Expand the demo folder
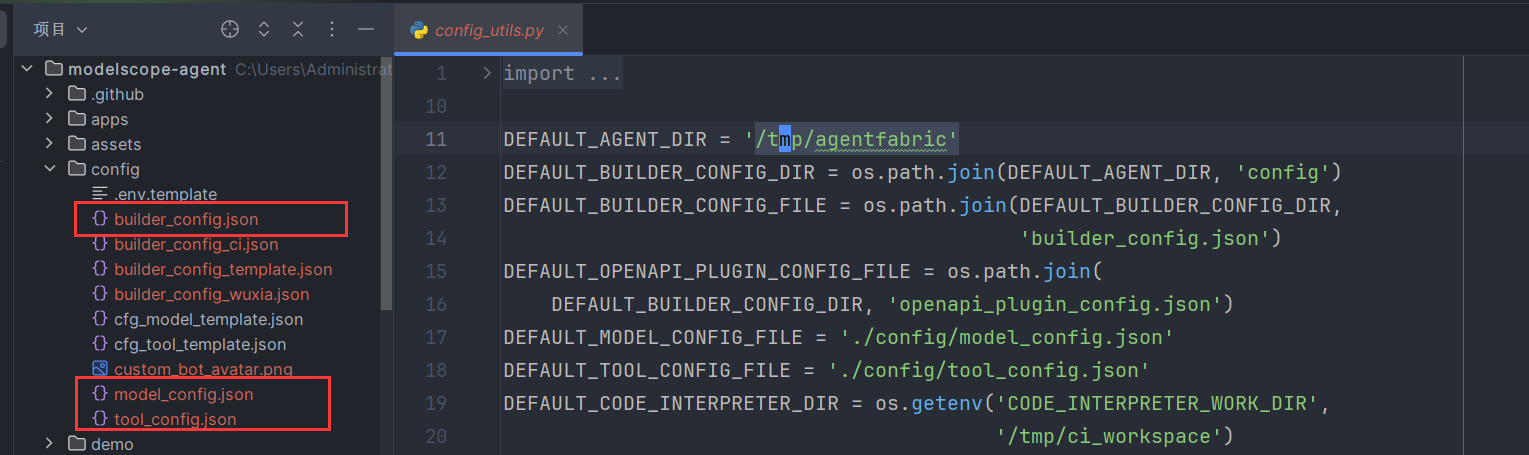Screen dimensions: 1529x455 click(x=50, y=444)
